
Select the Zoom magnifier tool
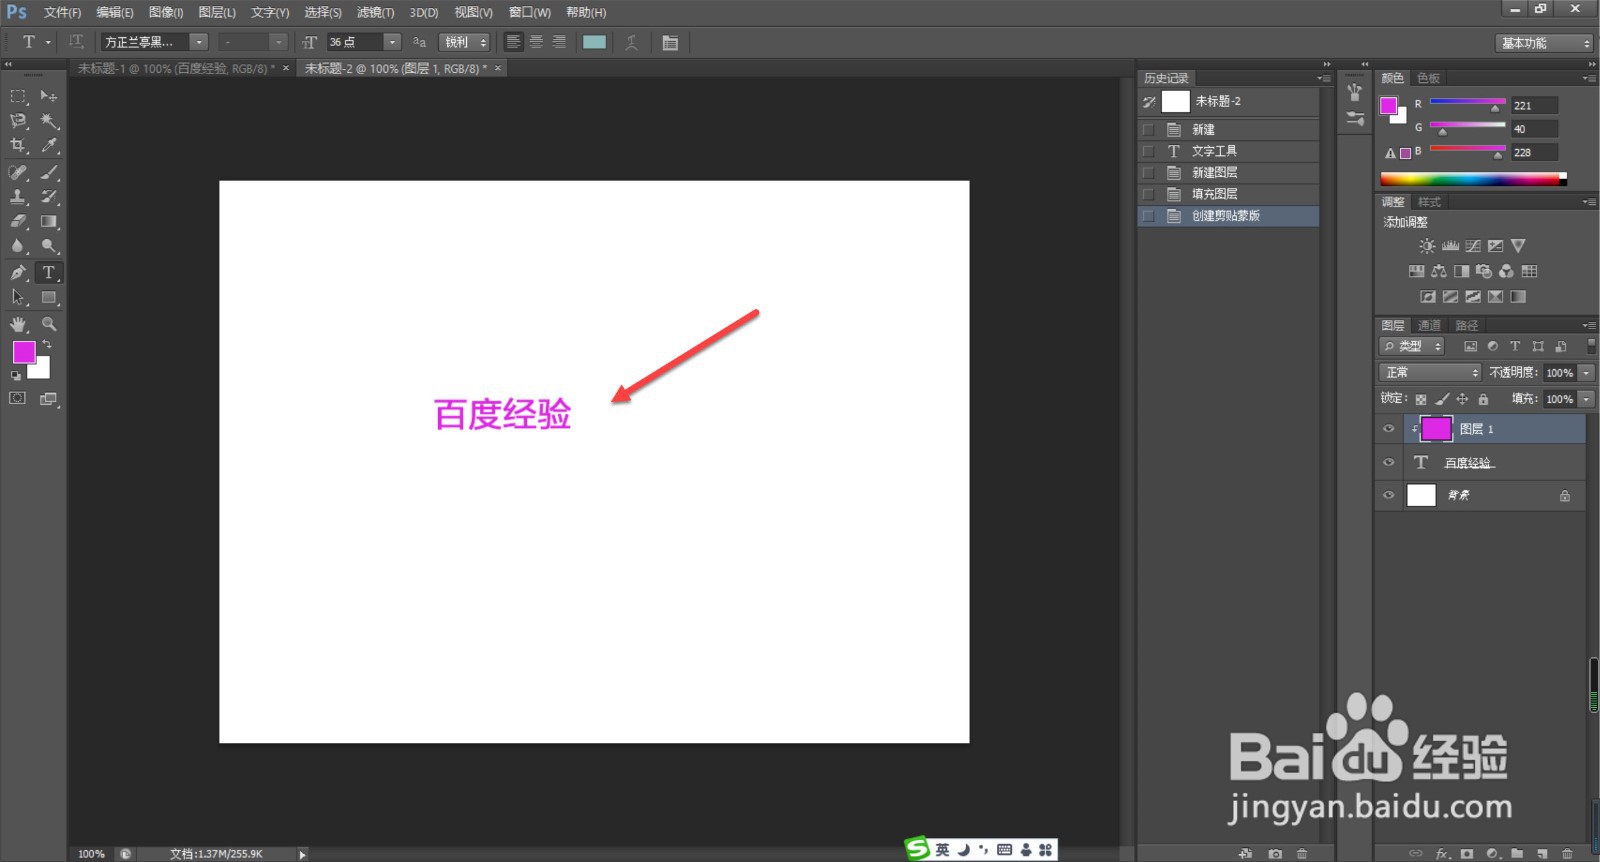click(48, 324)
